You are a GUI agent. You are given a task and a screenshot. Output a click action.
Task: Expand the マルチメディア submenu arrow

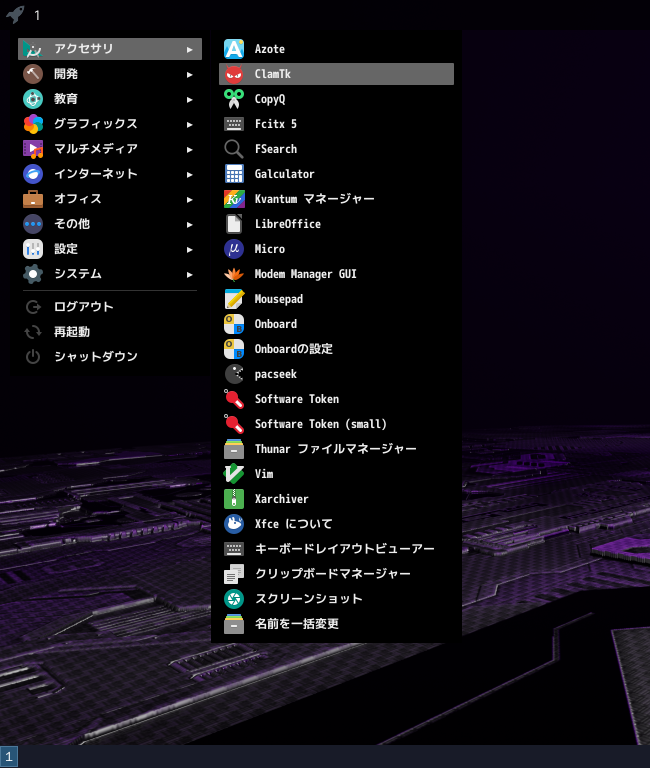(190, 149)
